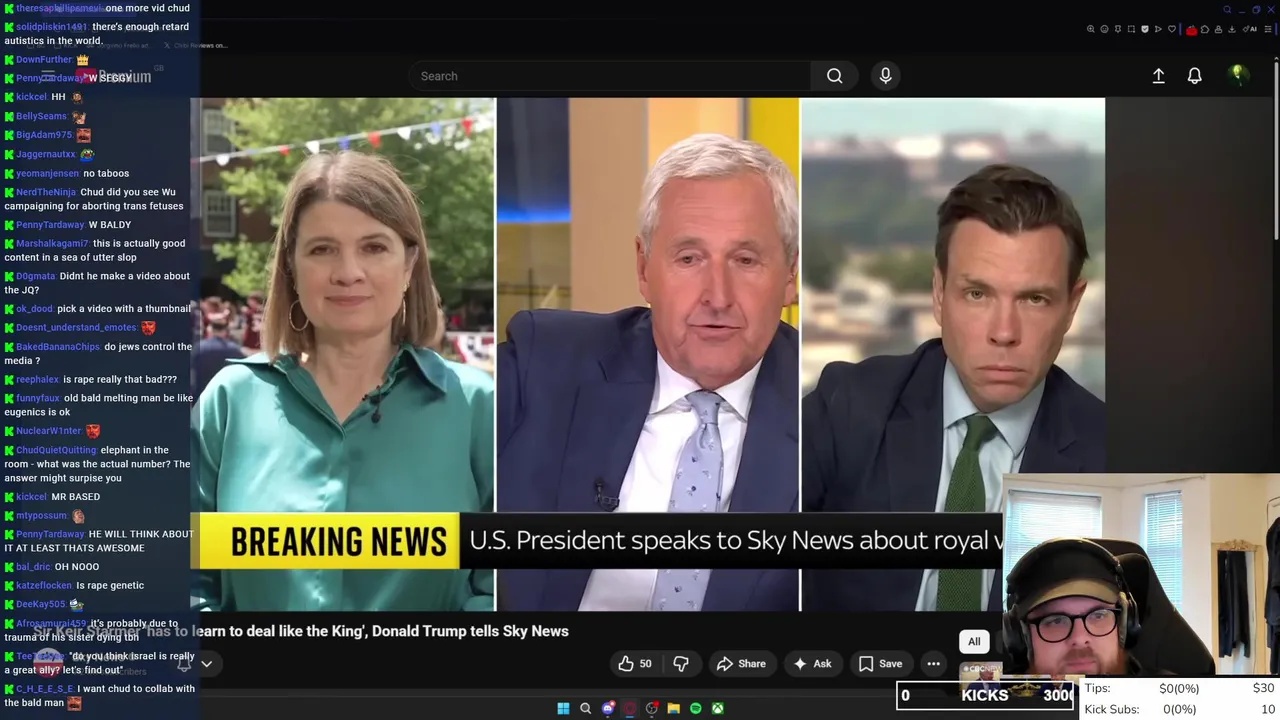
Task: Click chat username 'ChudQuietQuitting'
Action: click(x=56, y=451)
